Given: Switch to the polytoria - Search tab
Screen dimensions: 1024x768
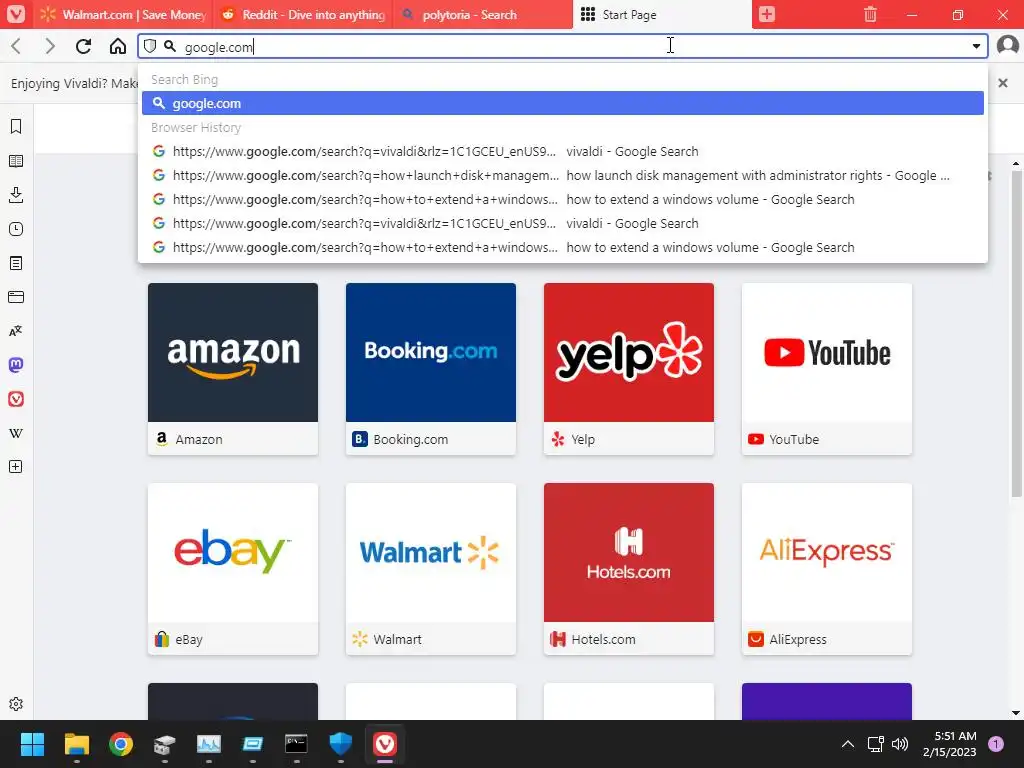Looking at the screenshot, I should (483, 14).
